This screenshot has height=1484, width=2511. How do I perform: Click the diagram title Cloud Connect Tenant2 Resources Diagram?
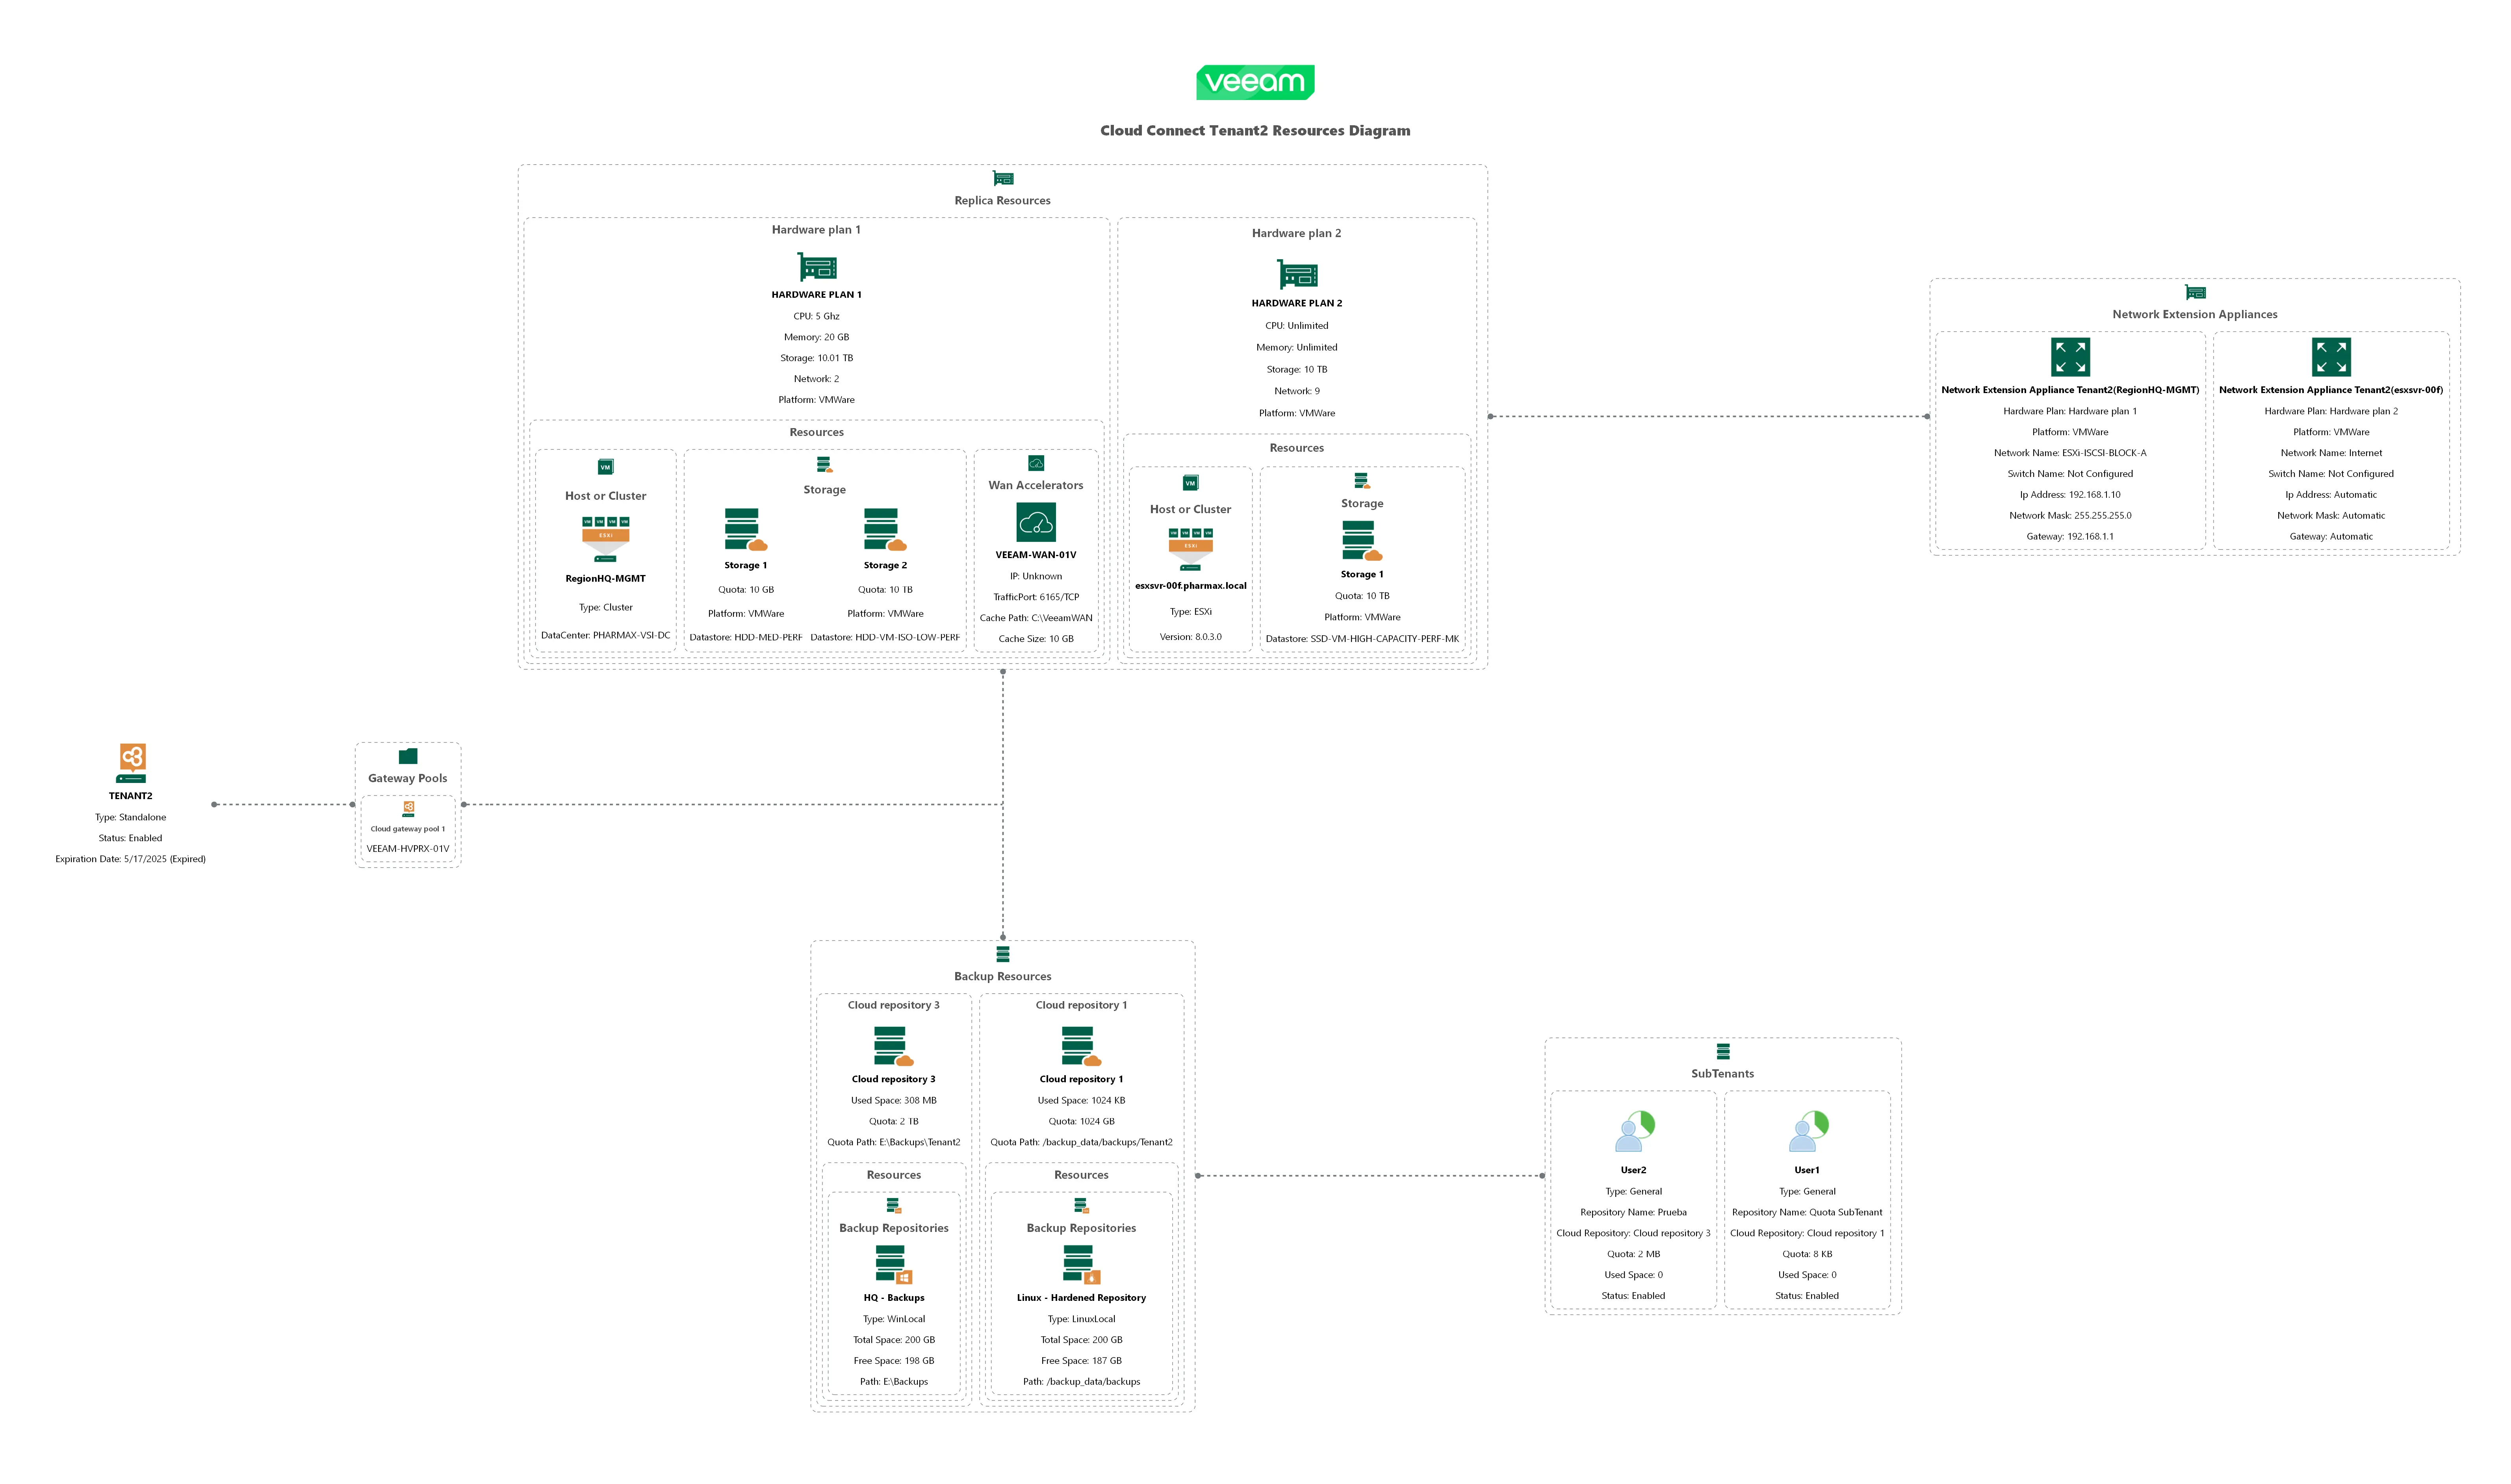[x=1255, y=131]
